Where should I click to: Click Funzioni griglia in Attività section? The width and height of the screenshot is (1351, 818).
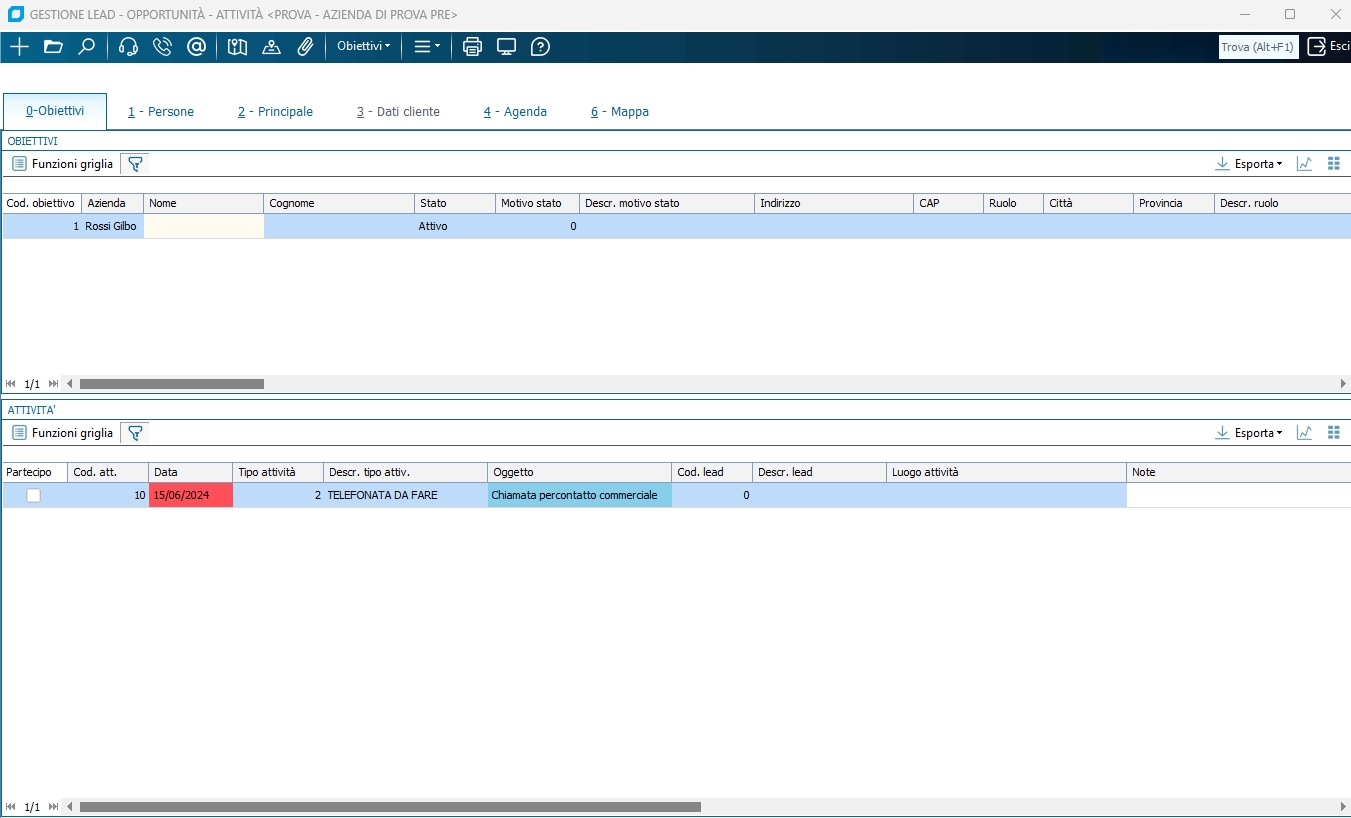(x=62, y=433)
